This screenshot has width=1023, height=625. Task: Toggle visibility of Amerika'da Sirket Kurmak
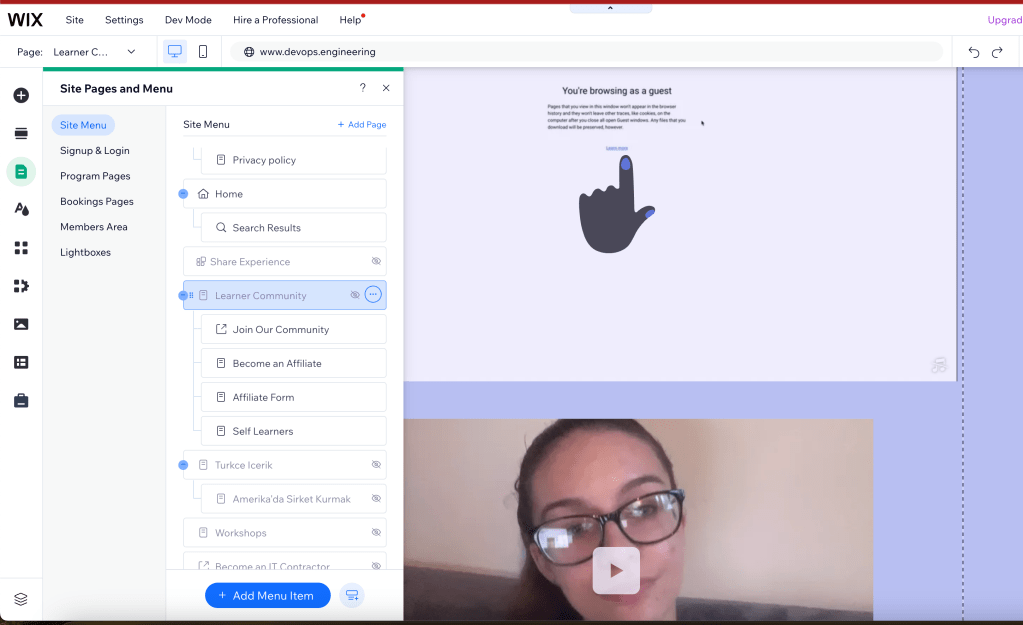[376, 498]
